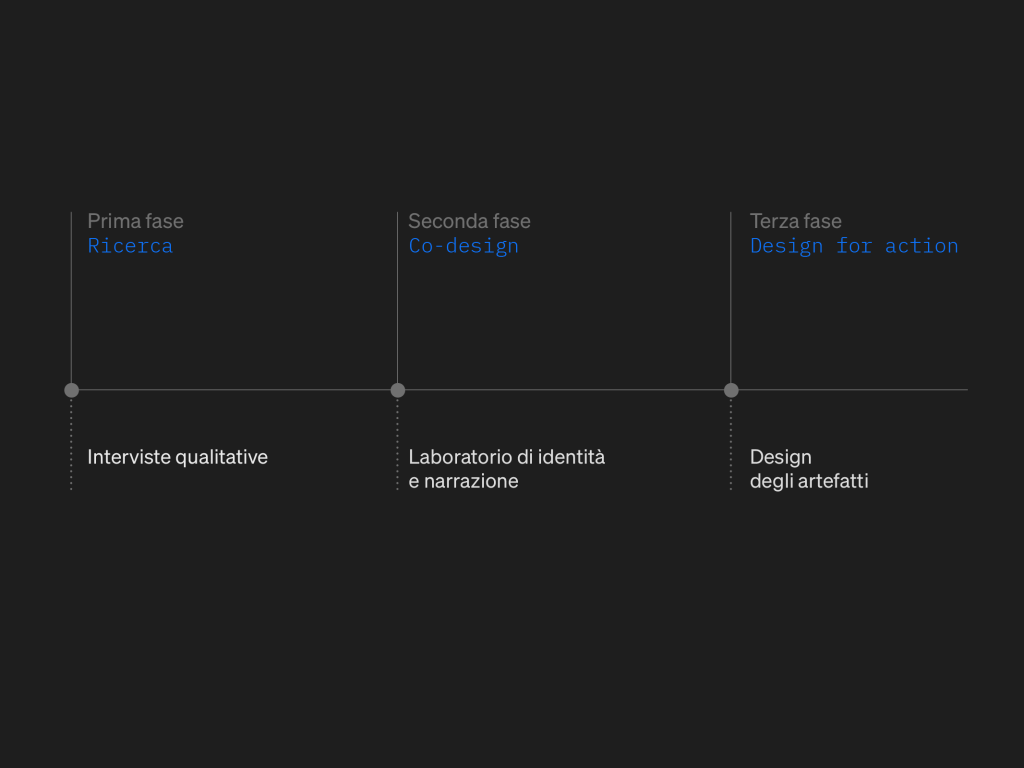Open the "Design for action" blue title
Image resolution: width=1024 pixels, height=768 pixels.
pyautogui.click(x=854, y=246)
